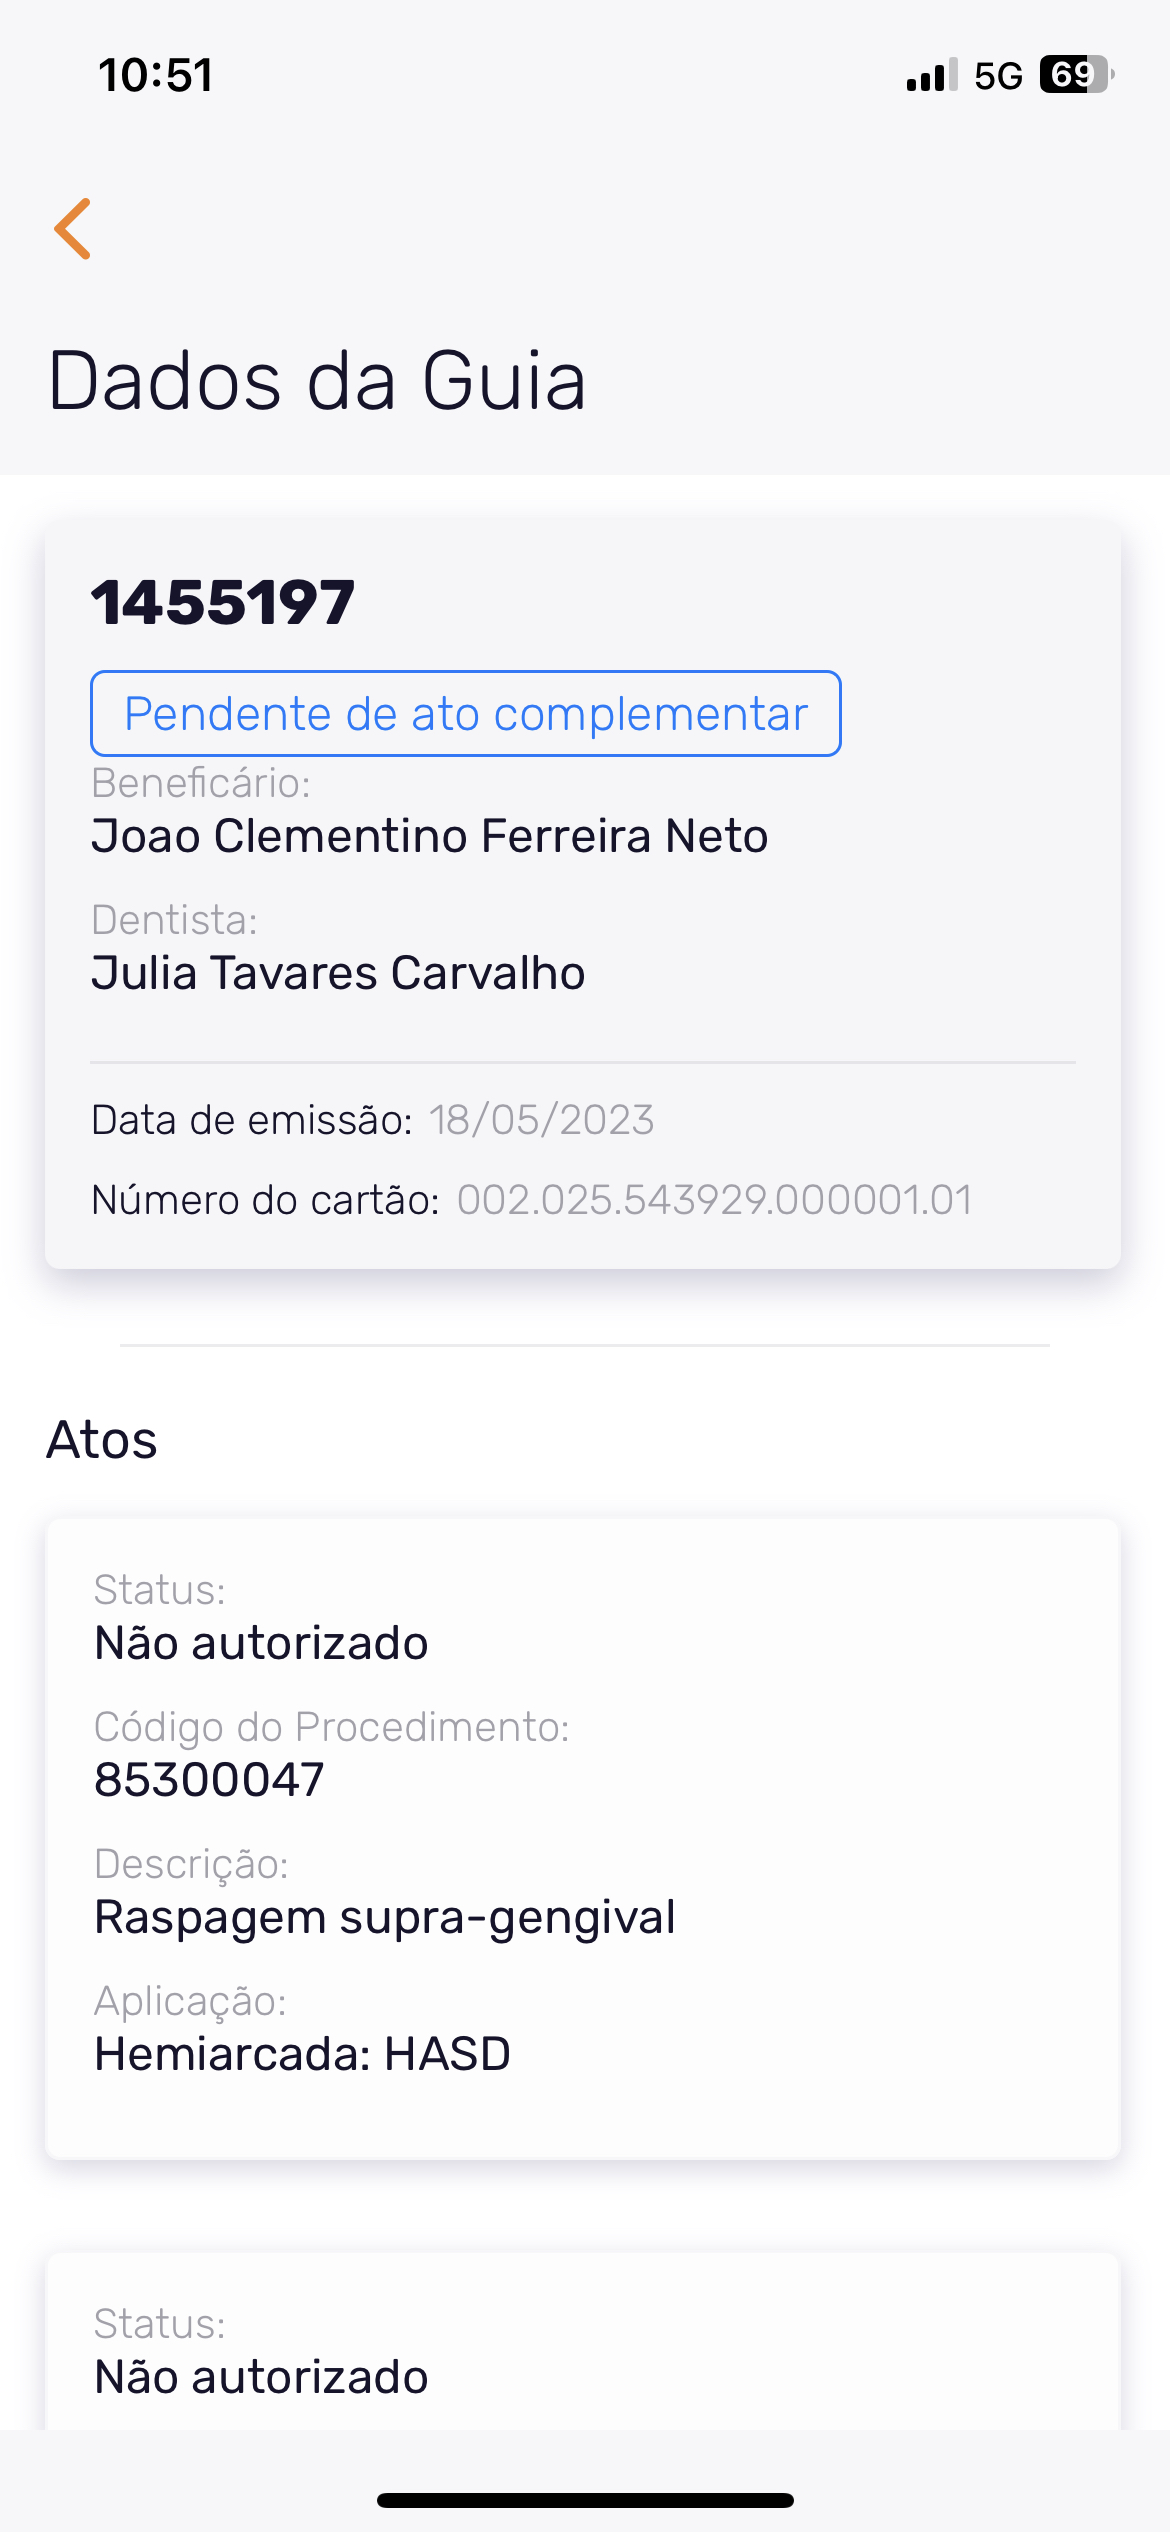Tap the 'Dados da Guia' page title
Viewport: 1170px width, 2532px height.
(317, 381)
